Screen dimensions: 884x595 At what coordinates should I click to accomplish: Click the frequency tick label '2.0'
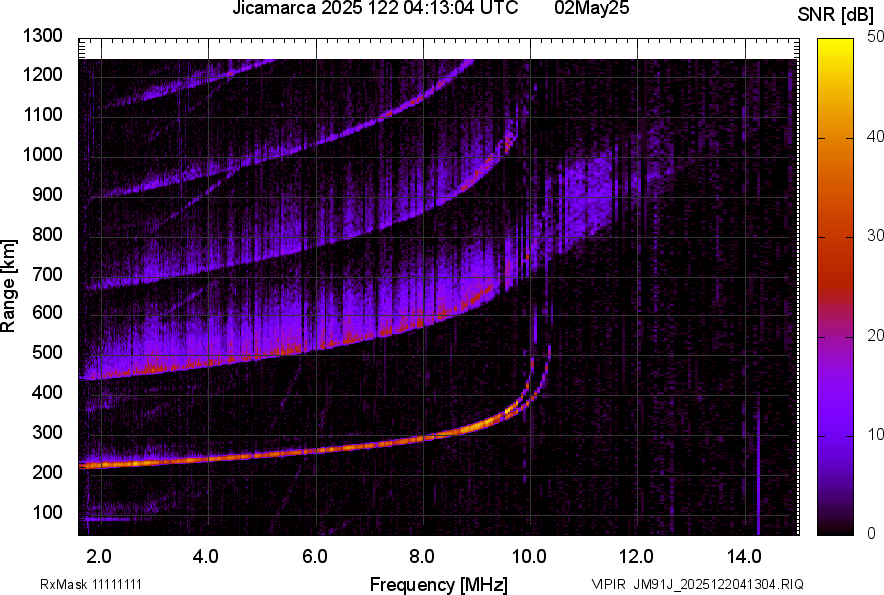(99, 557)
